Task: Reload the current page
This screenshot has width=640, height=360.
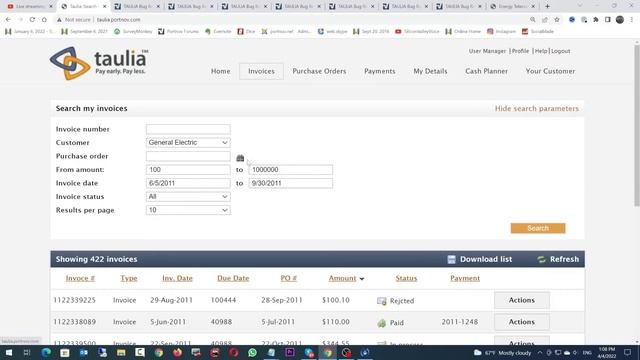Action: click(x=32, y=20)
